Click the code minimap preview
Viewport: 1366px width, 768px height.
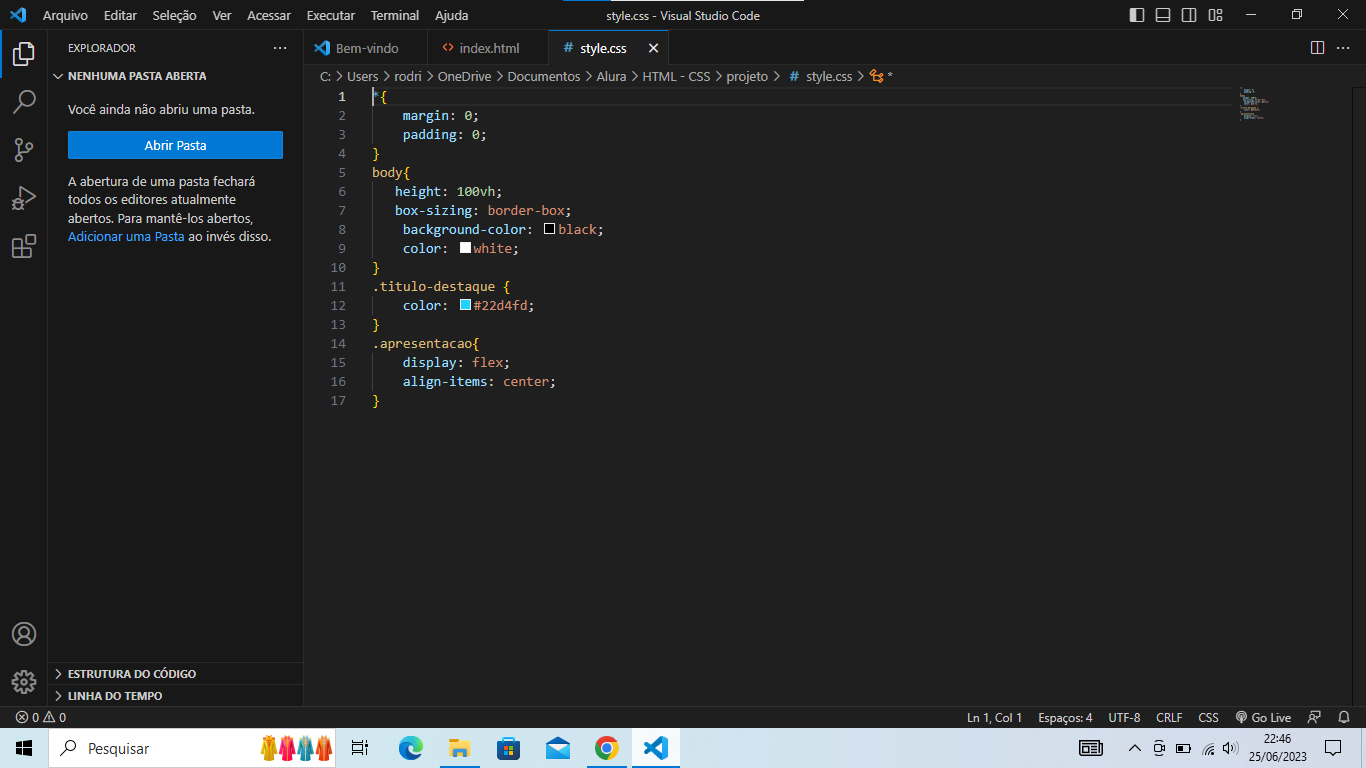(1254, 104)
